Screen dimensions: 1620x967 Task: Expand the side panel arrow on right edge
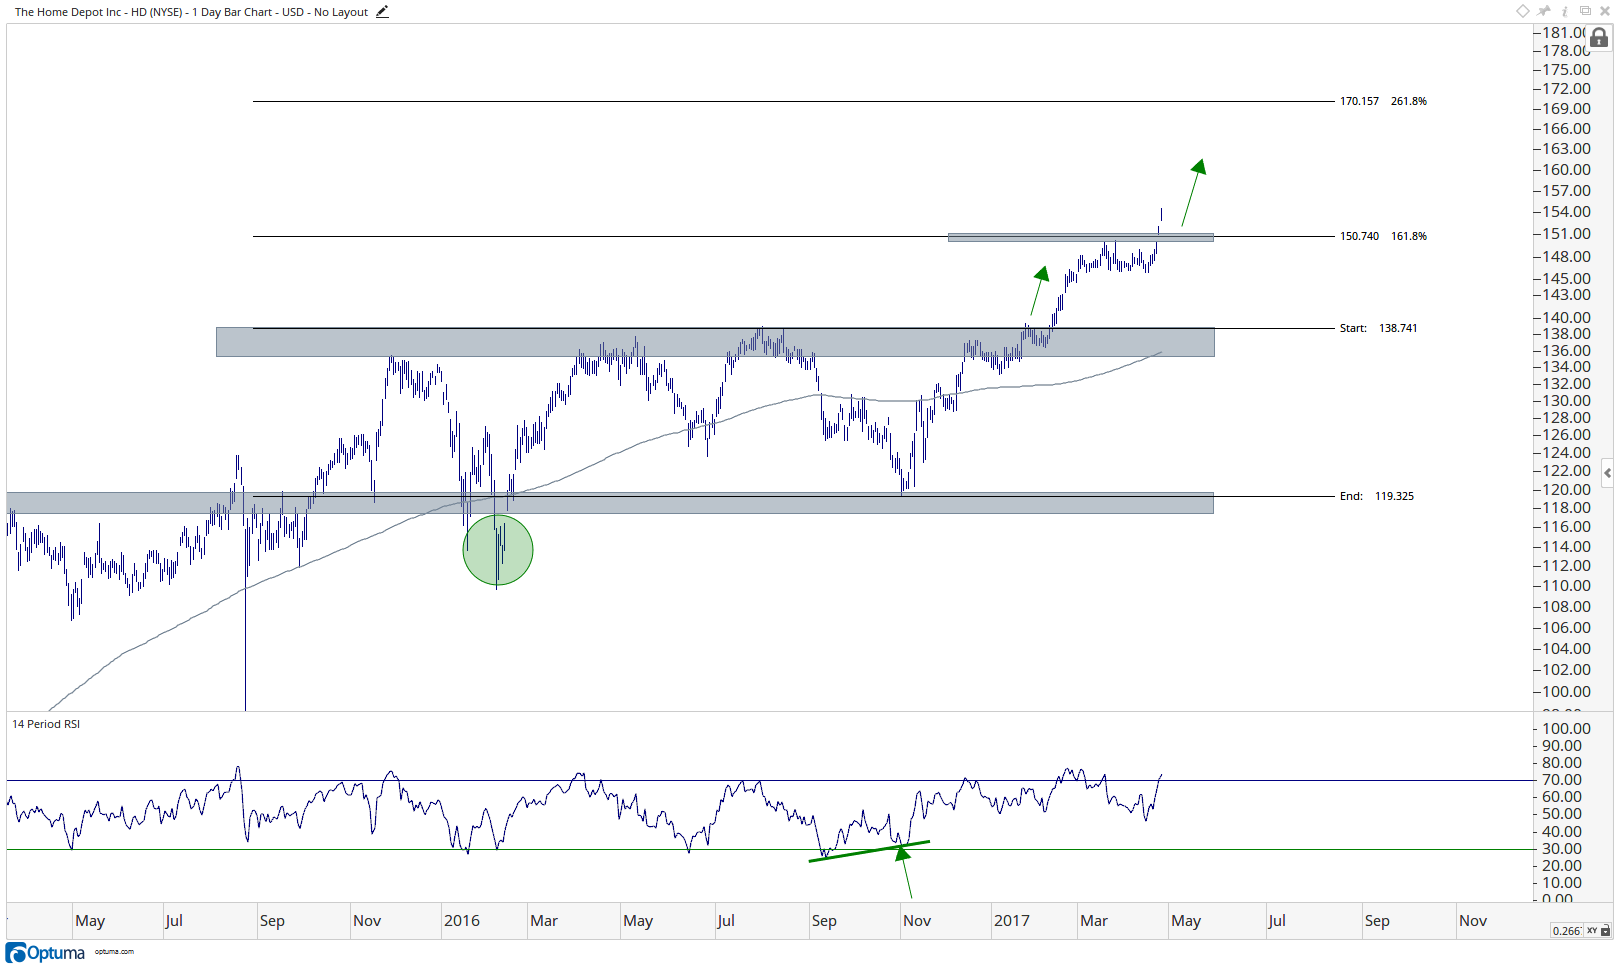coord(1607,473)
